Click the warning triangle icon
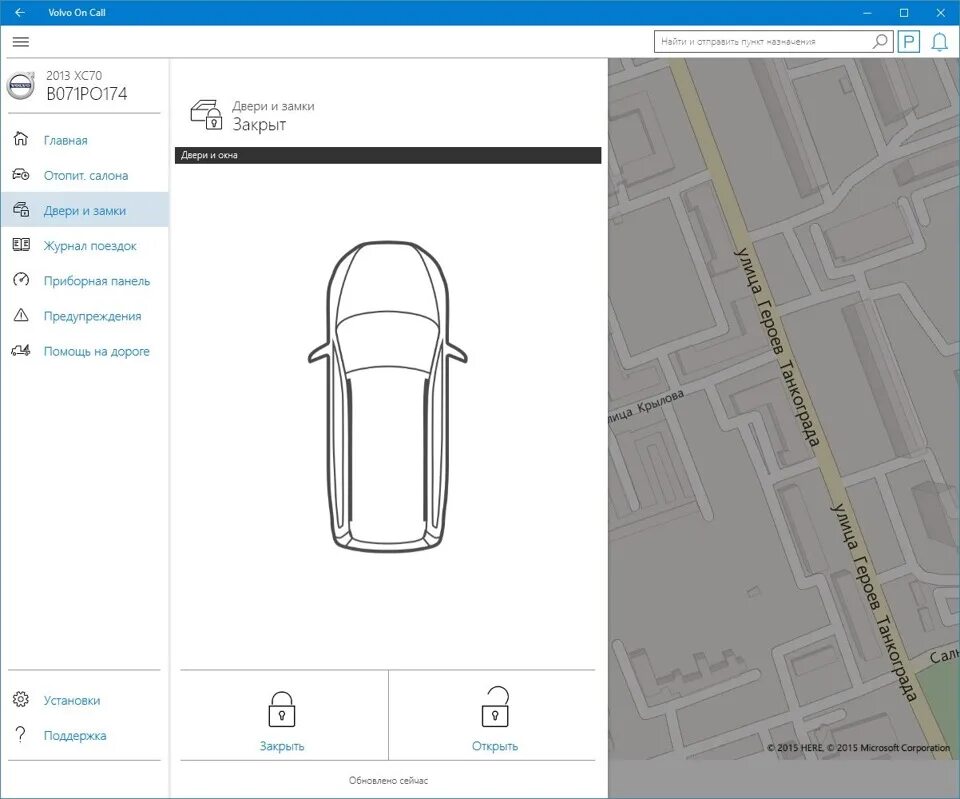Viewport: 960px width, 799px height. (21, 315)
